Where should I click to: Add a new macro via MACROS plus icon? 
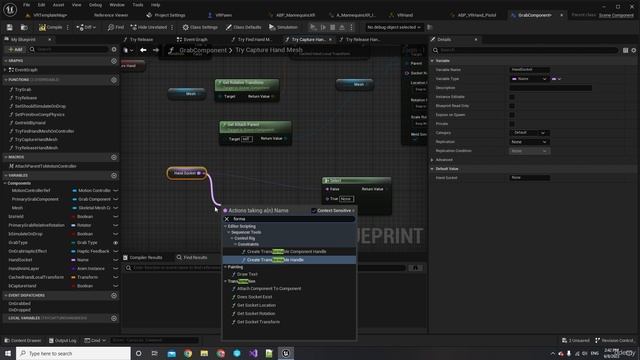[114, 157]
